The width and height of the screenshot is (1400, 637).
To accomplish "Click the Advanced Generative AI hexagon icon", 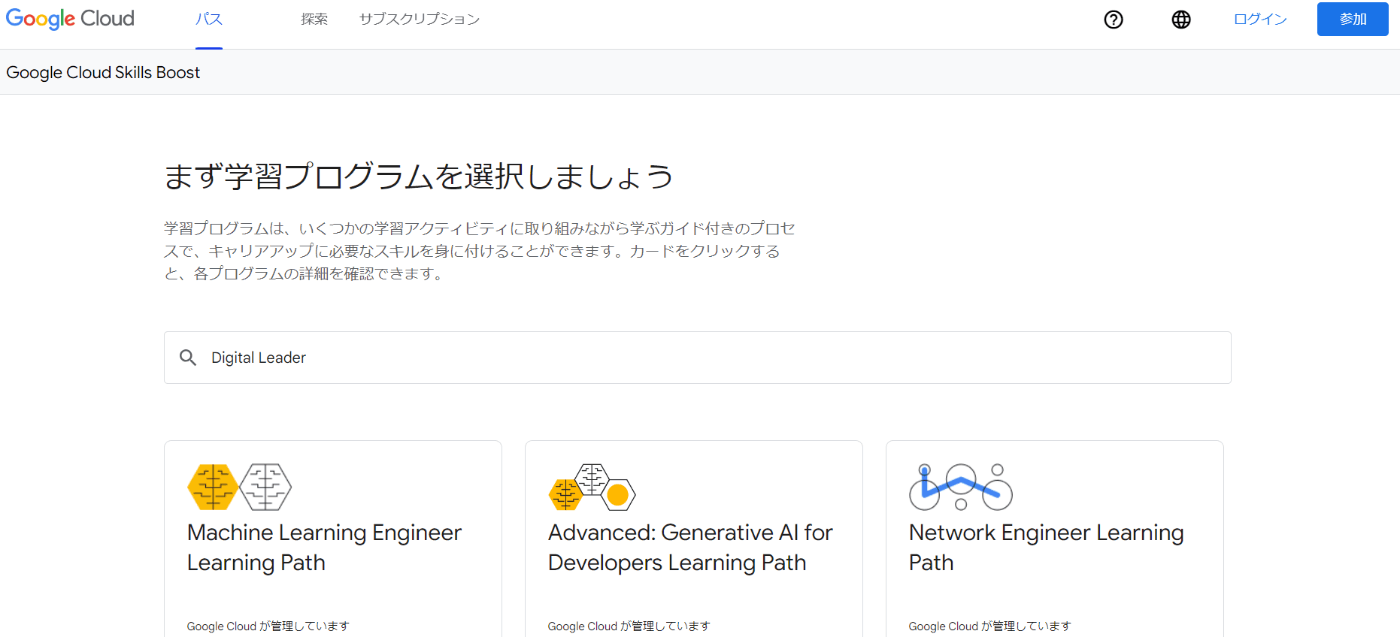I will [x=592, y=487].
